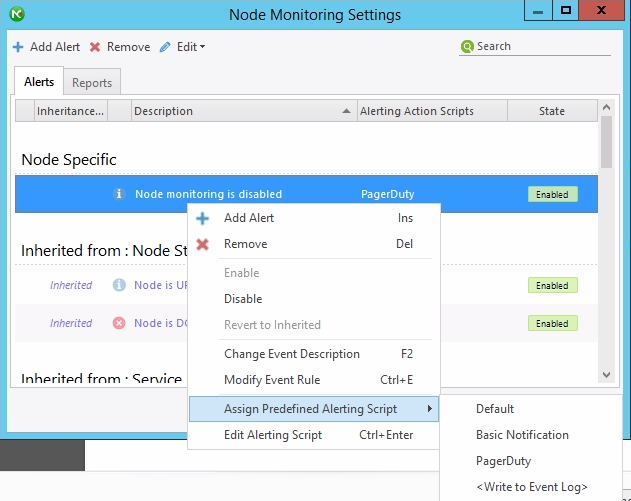The height and width of the screenshot is (501, 631).
Task: Click the Alerting Action Scripts column header
Action: pyautogui.click(x=432, y=111)
